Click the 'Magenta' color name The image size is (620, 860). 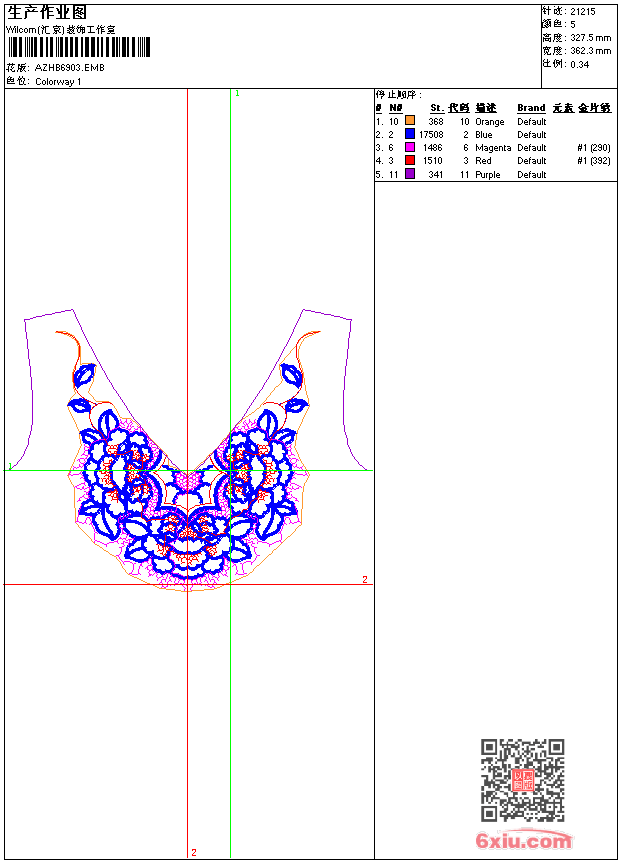coord(493,148)
